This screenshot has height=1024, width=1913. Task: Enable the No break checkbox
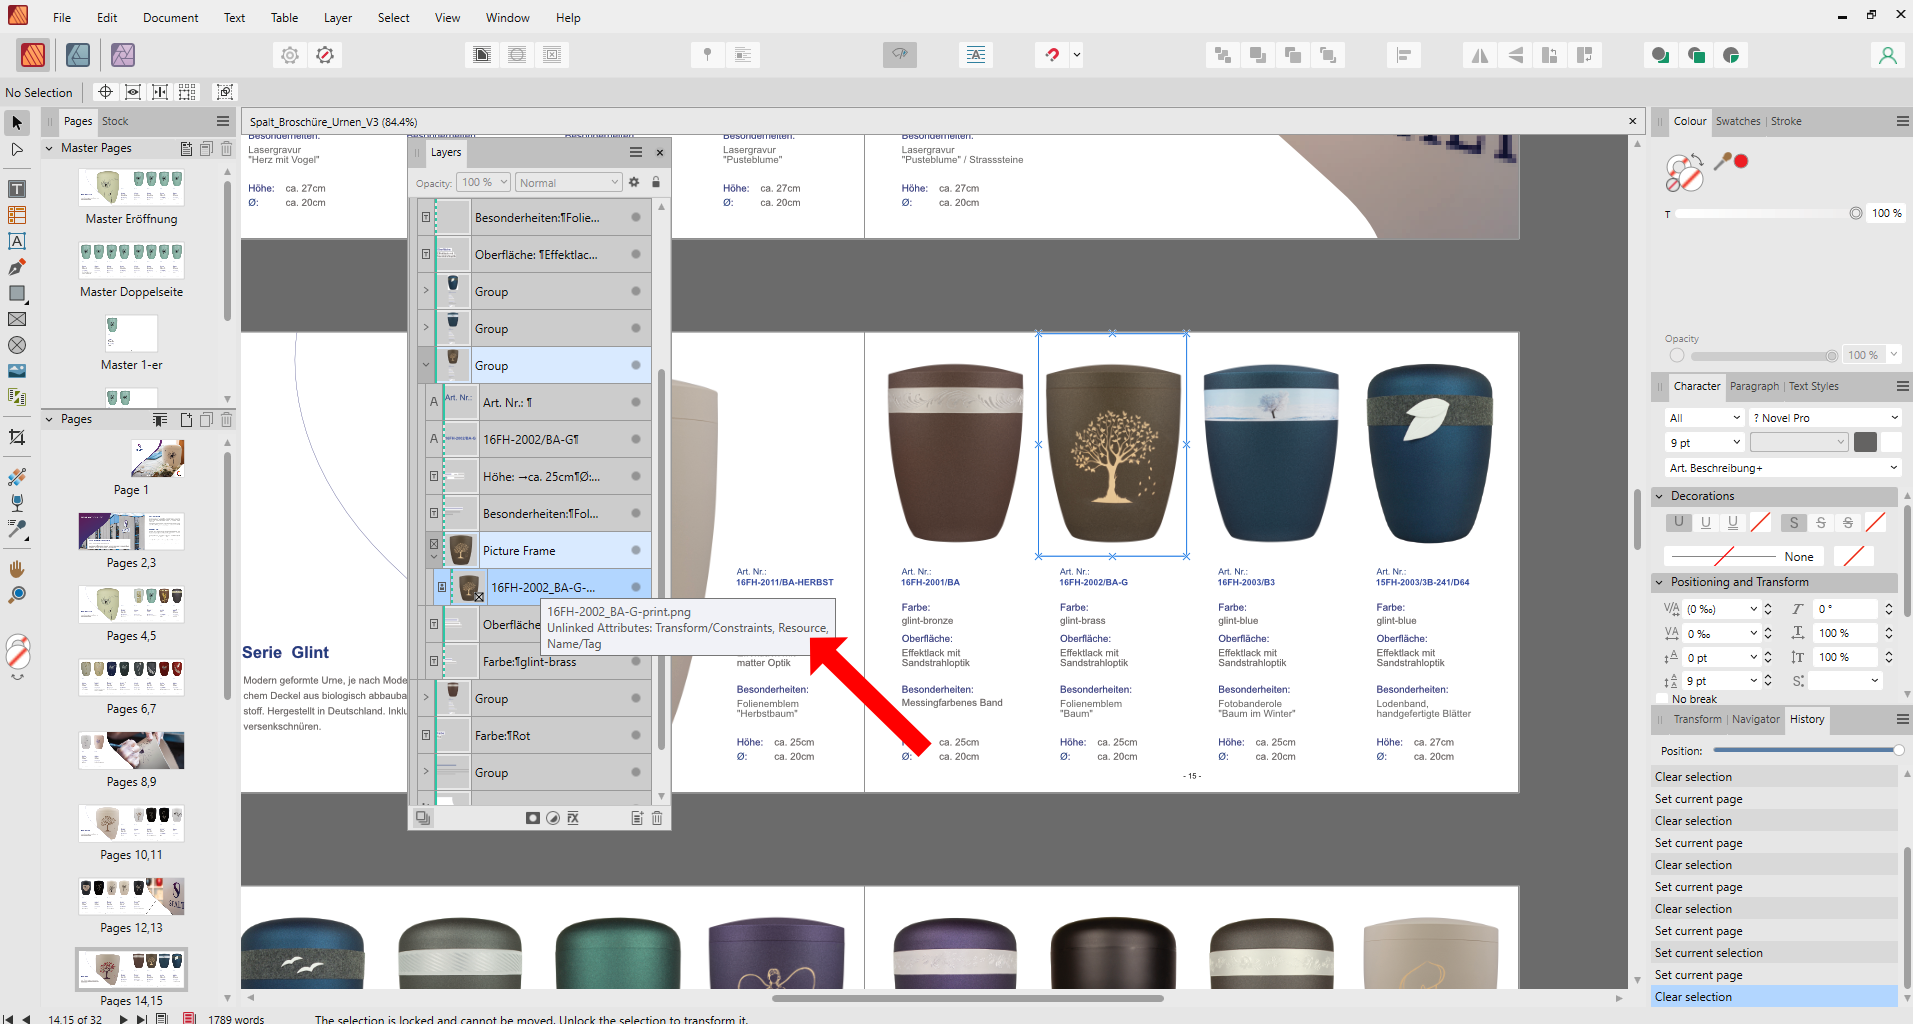coord(1664,699)
